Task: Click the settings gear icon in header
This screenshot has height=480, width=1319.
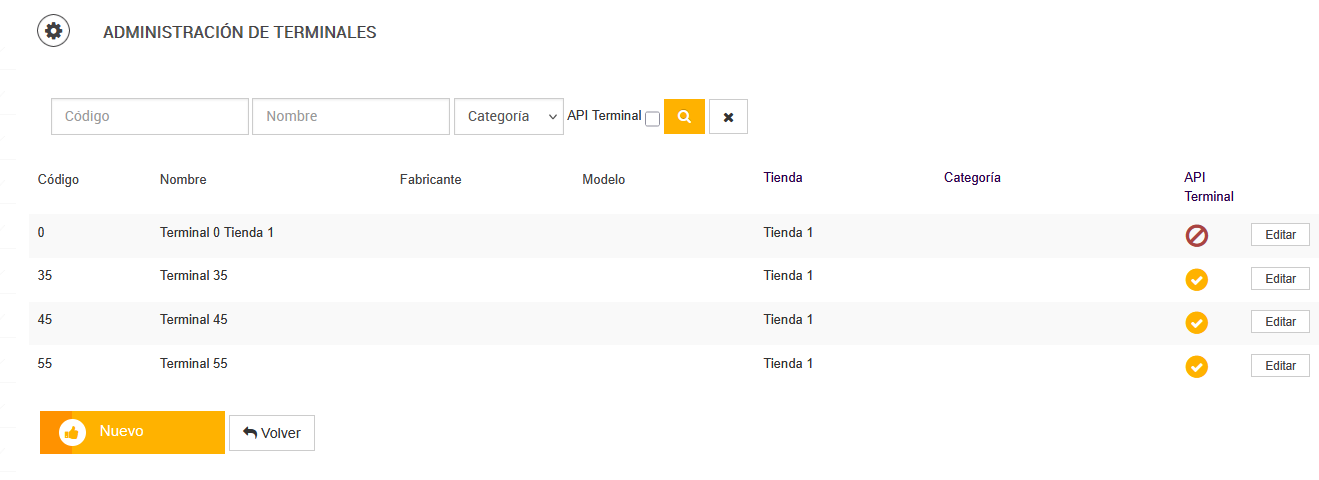Action: coord(53,31)
